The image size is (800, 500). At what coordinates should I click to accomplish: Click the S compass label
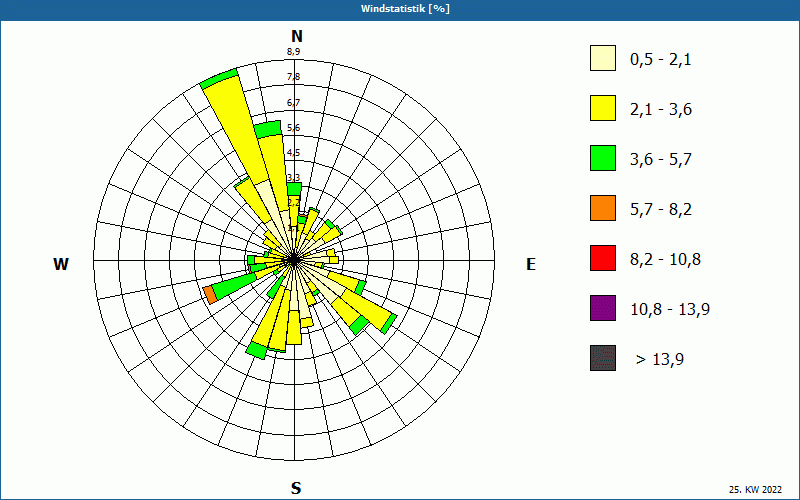(296, 488)
